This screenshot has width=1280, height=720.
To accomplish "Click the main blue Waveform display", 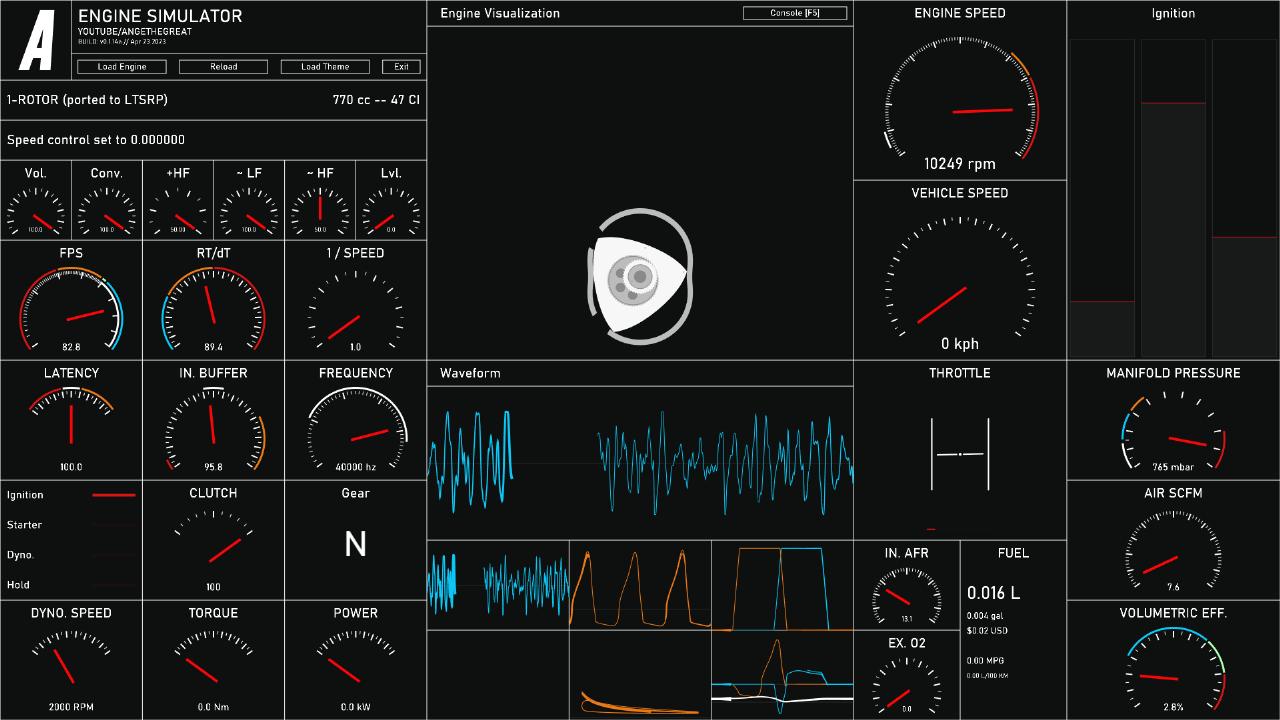I will (x=640, y=462).
